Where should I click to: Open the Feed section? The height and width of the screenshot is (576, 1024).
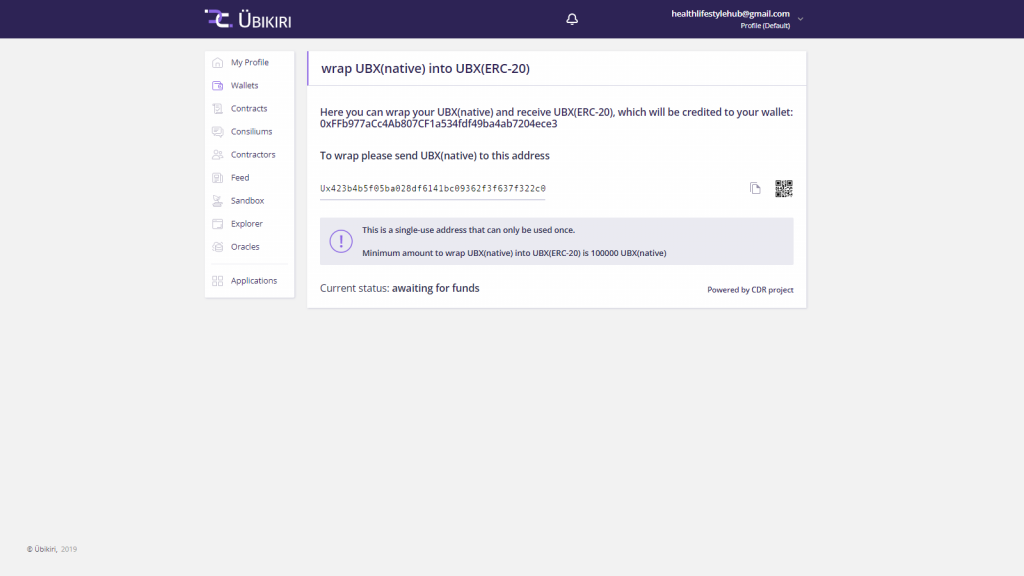coord(240,178)
